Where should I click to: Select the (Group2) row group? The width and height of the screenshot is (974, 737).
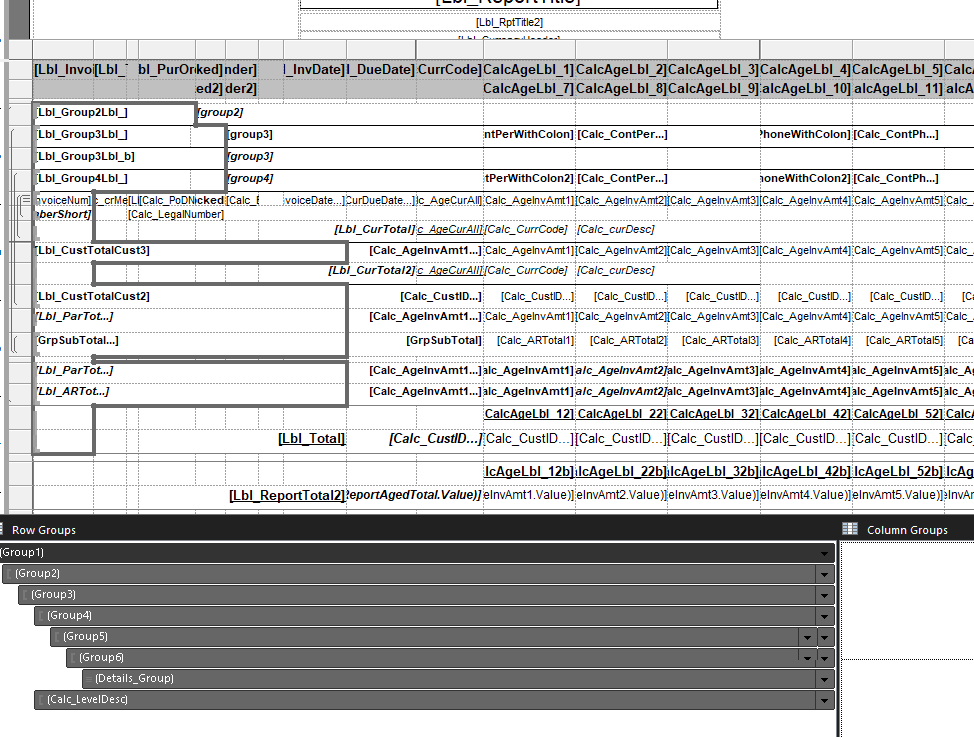pyautogui.click(x=418, y=574)
